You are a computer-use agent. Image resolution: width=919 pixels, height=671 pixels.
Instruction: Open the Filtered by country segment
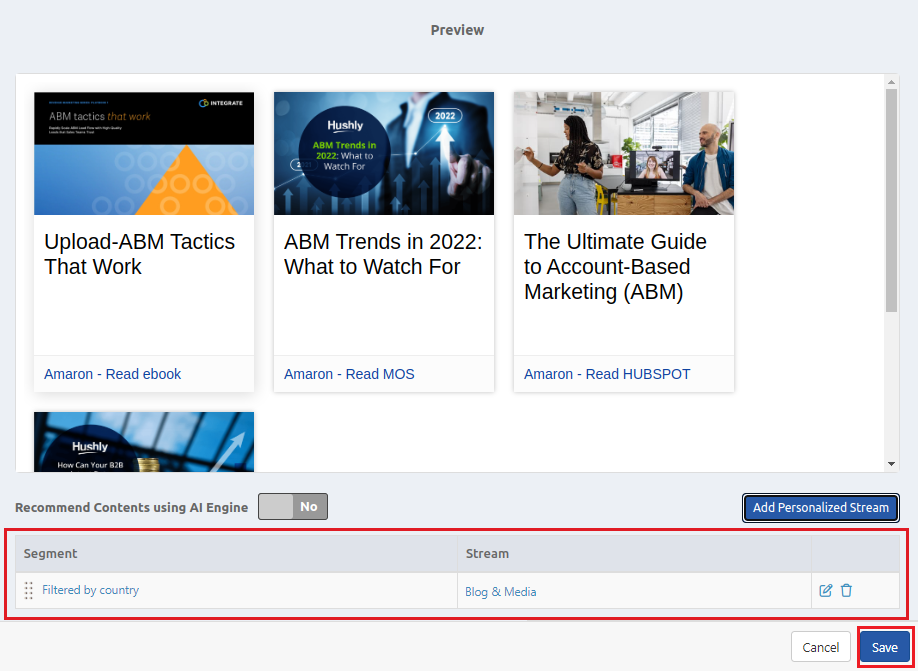90,590
